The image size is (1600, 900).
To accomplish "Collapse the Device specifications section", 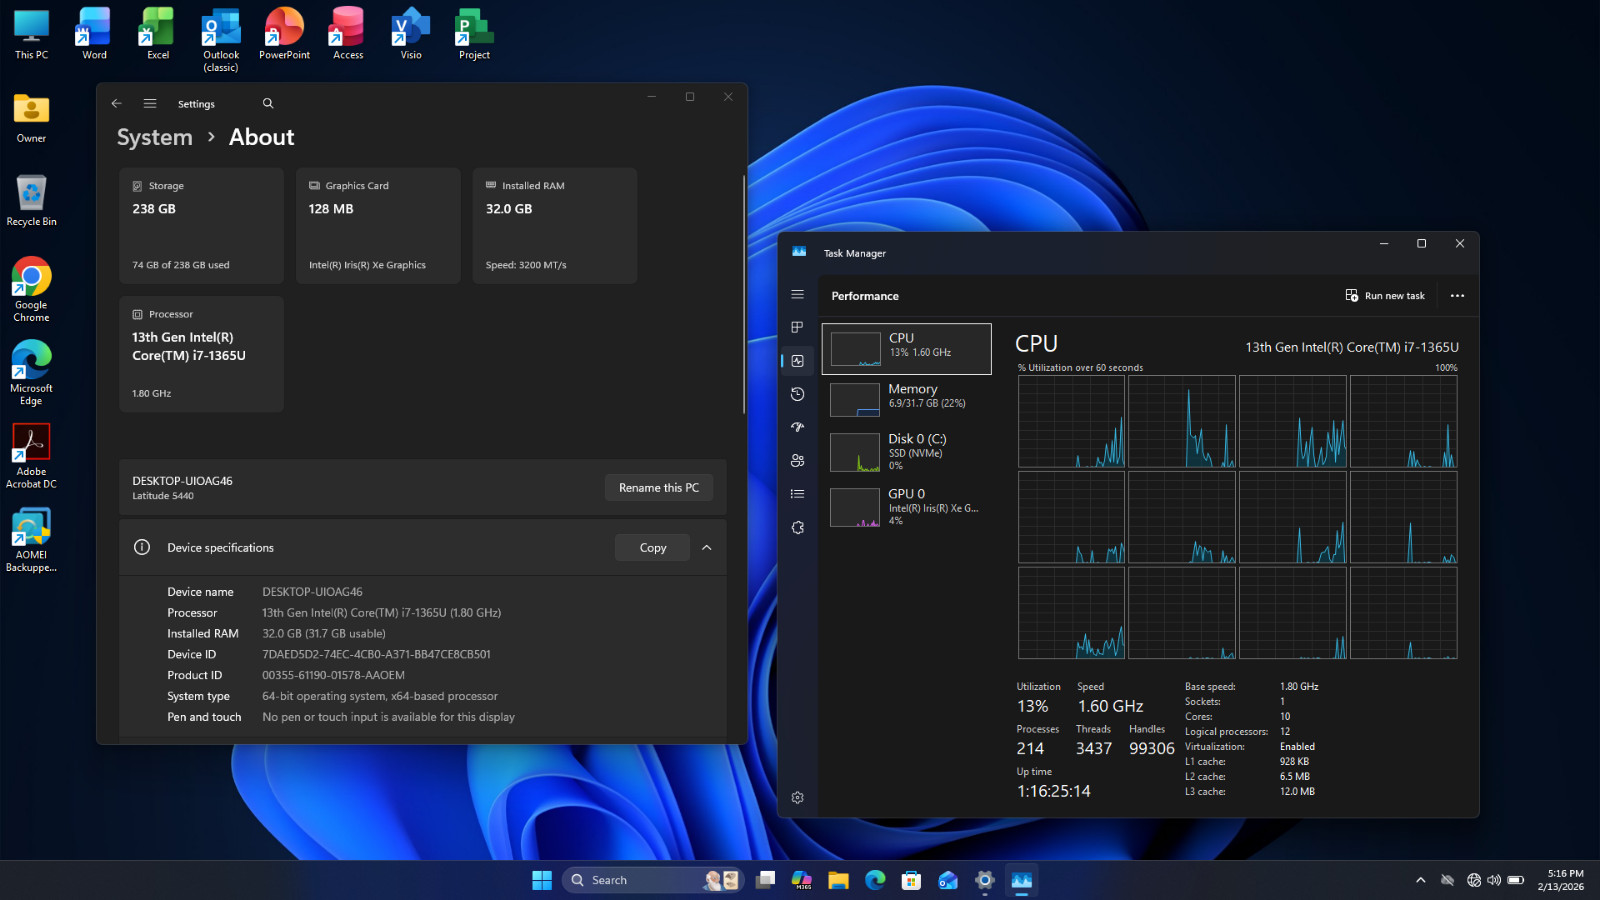I will point(707,547).
